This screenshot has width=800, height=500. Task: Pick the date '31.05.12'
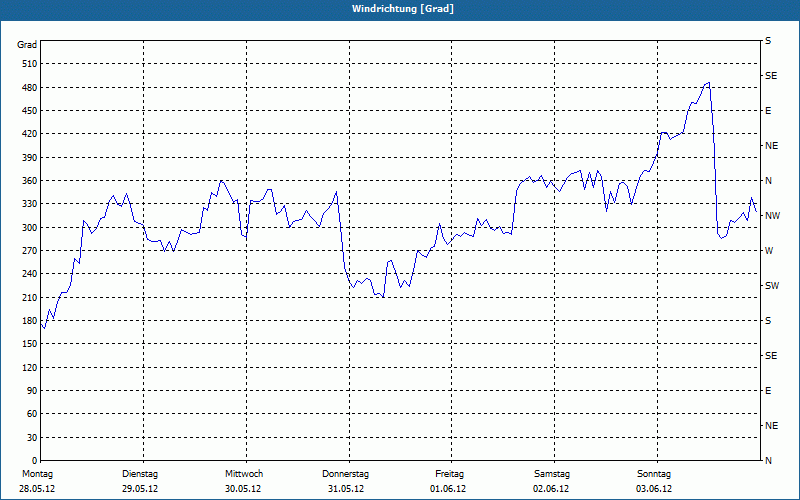(x=346, y=489)
